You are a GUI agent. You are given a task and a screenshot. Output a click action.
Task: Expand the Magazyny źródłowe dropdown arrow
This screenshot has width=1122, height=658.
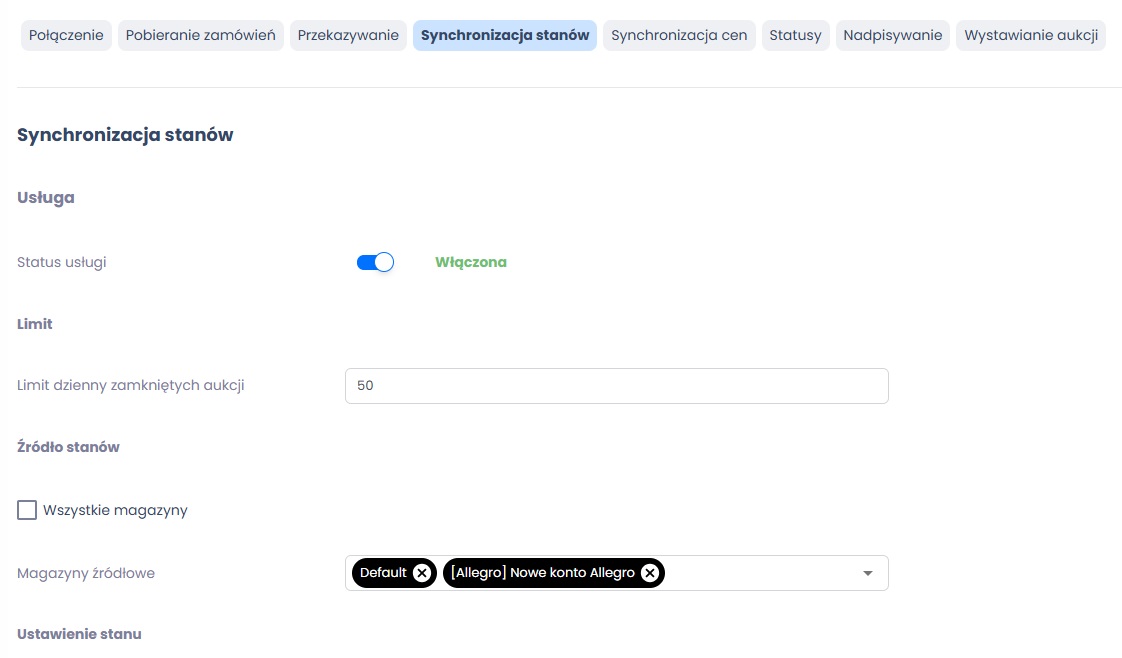tap(867, 573)
